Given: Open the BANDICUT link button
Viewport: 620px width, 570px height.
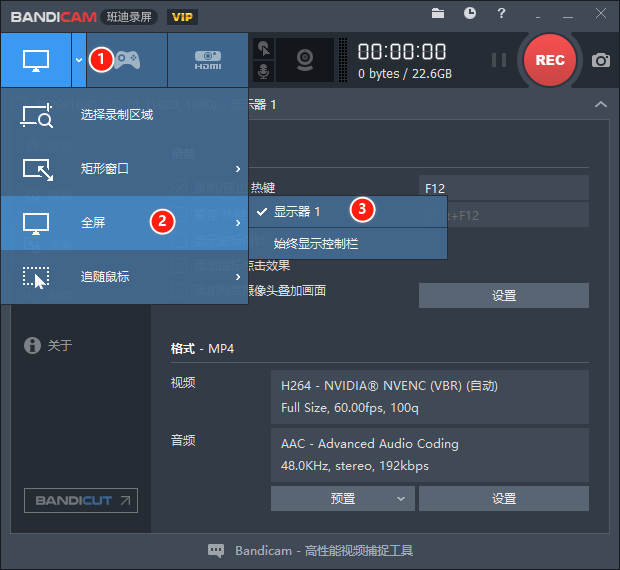Looking at the screenshot, I should [81, 500].
